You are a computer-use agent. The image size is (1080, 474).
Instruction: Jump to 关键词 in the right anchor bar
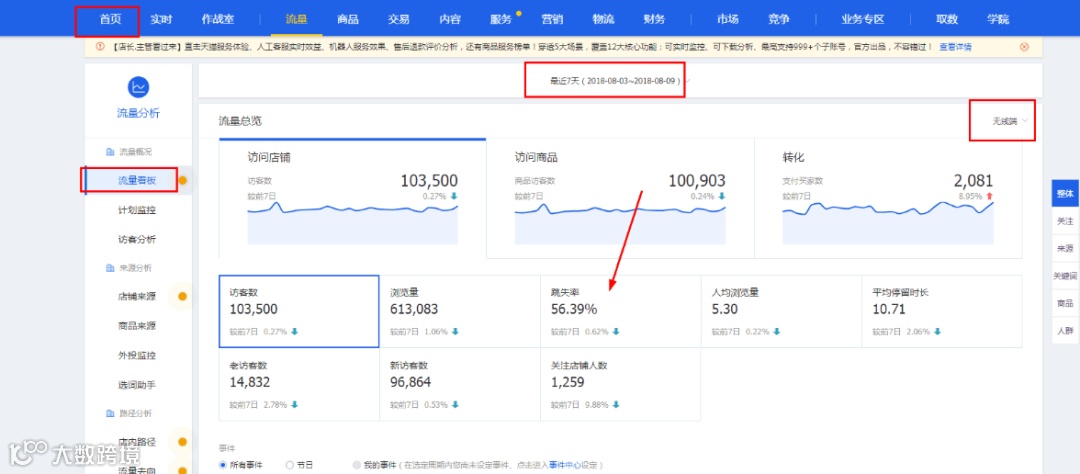[x=1065, y=276]
